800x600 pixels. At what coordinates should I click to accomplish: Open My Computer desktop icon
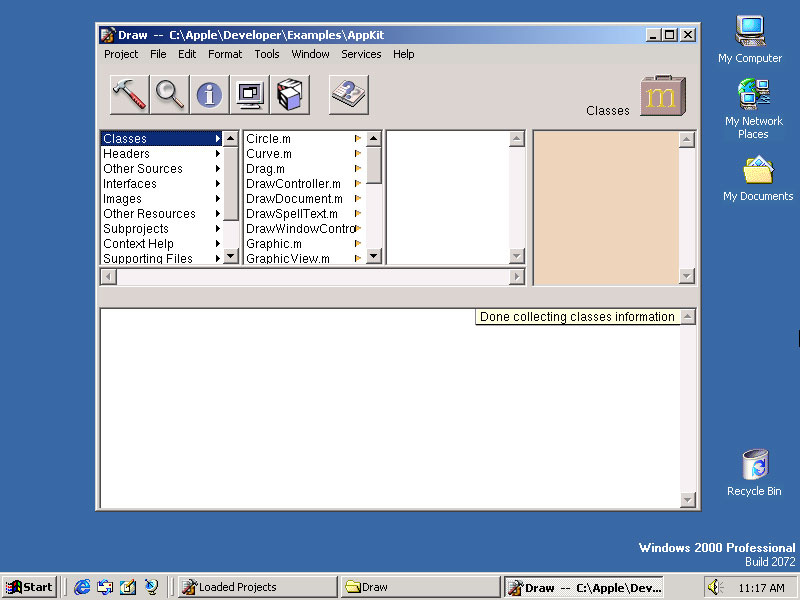click(749, 32)
